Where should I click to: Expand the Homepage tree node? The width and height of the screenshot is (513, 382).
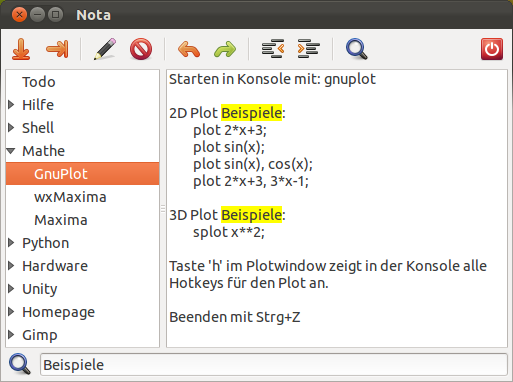(x=11, y=312)
